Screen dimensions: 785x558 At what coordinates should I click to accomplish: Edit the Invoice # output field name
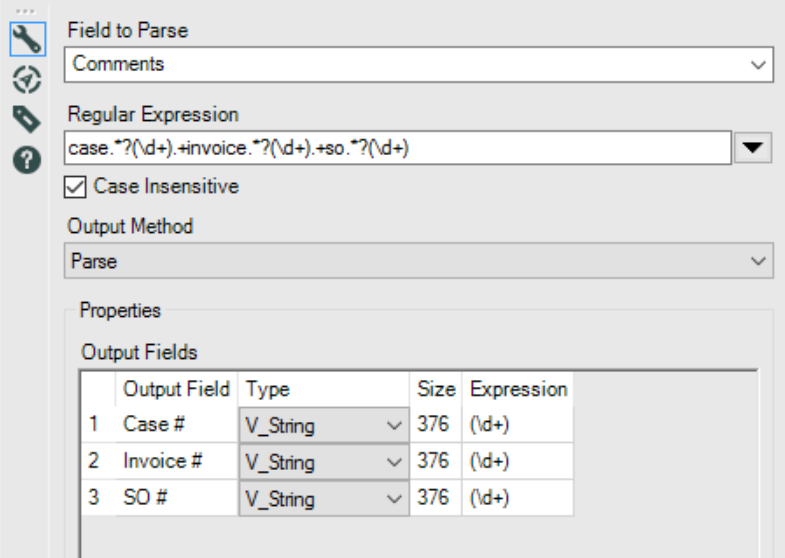coord(175,462)
